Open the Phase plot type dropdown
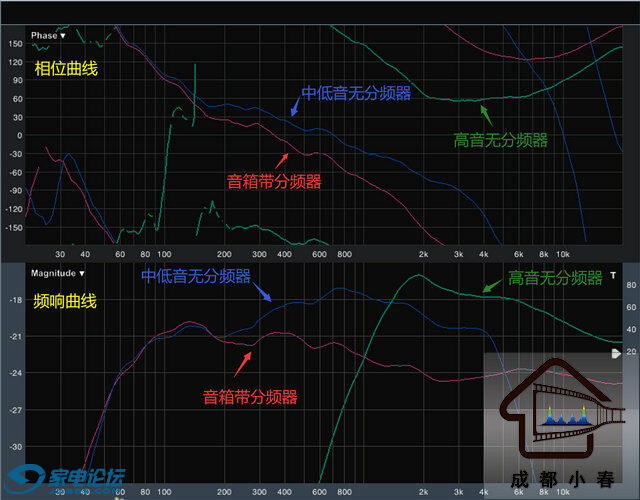The width and height of the screenshot is (640, 500). 47,36
